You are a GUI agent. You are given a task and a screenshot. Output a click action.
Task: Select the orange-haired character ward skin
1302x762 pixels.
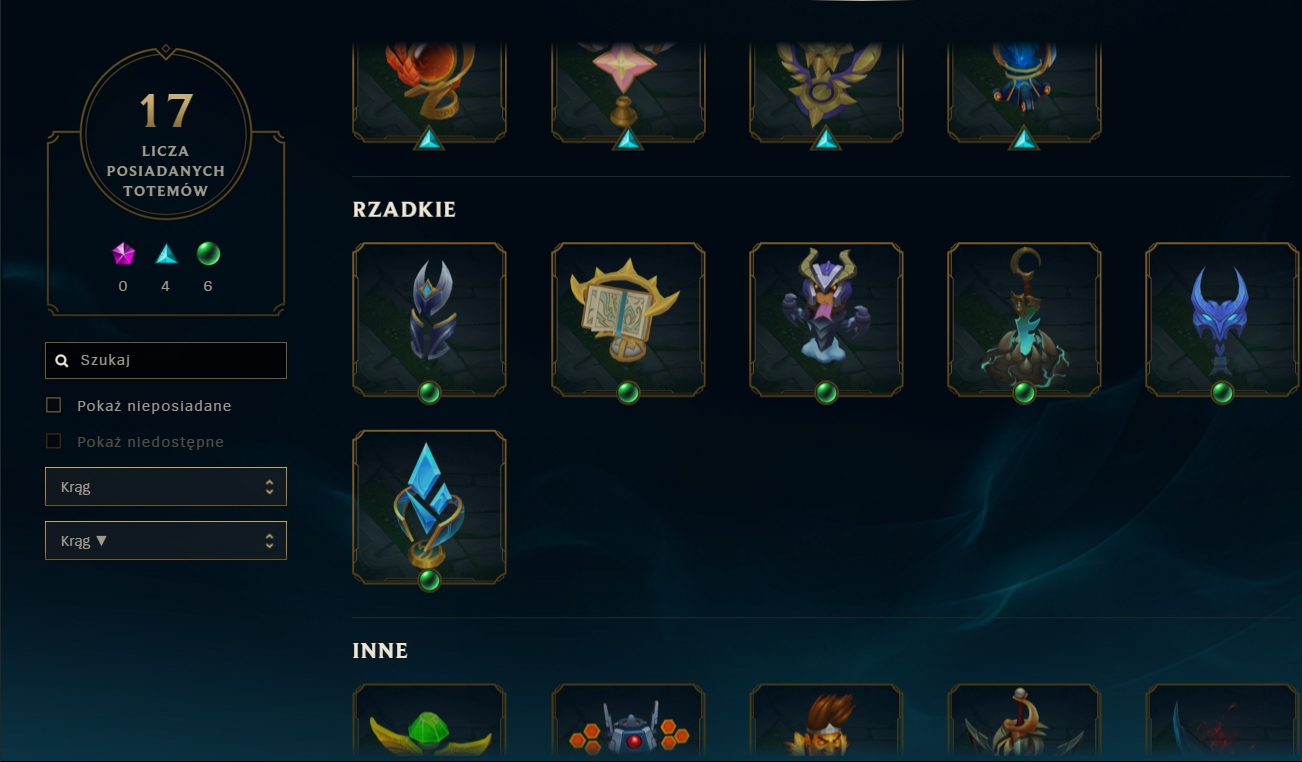[826, 722]
